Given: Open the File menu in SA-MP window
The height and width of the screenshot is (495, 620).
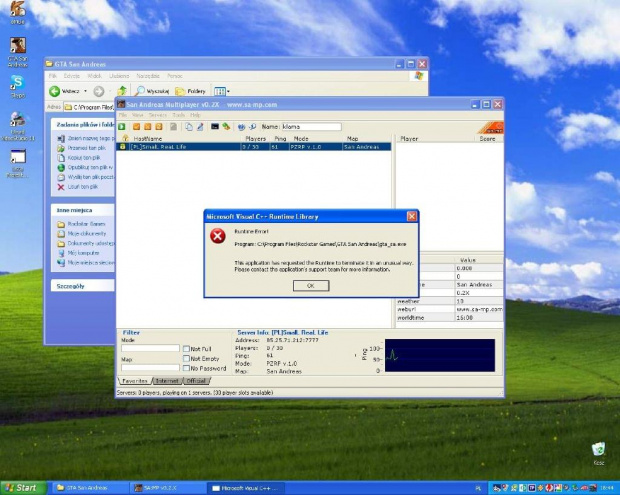Looking at the screenshot, I should pyautogui.click(x=123, y=115).
